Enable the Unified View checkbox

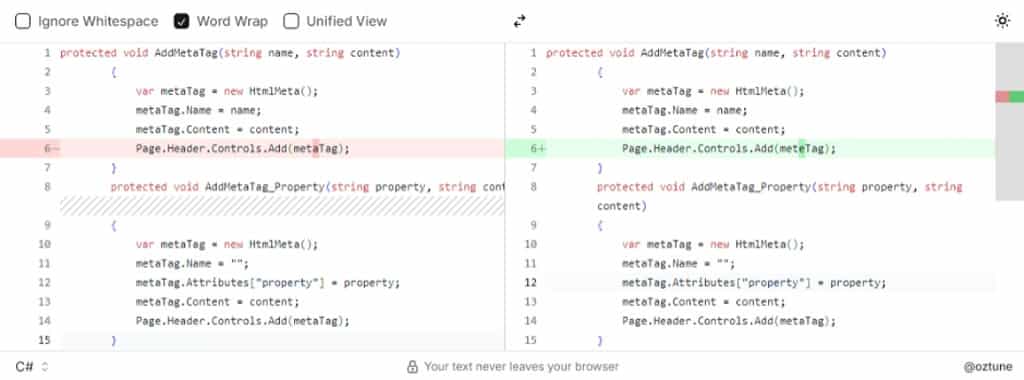click(x=291, y=22)
